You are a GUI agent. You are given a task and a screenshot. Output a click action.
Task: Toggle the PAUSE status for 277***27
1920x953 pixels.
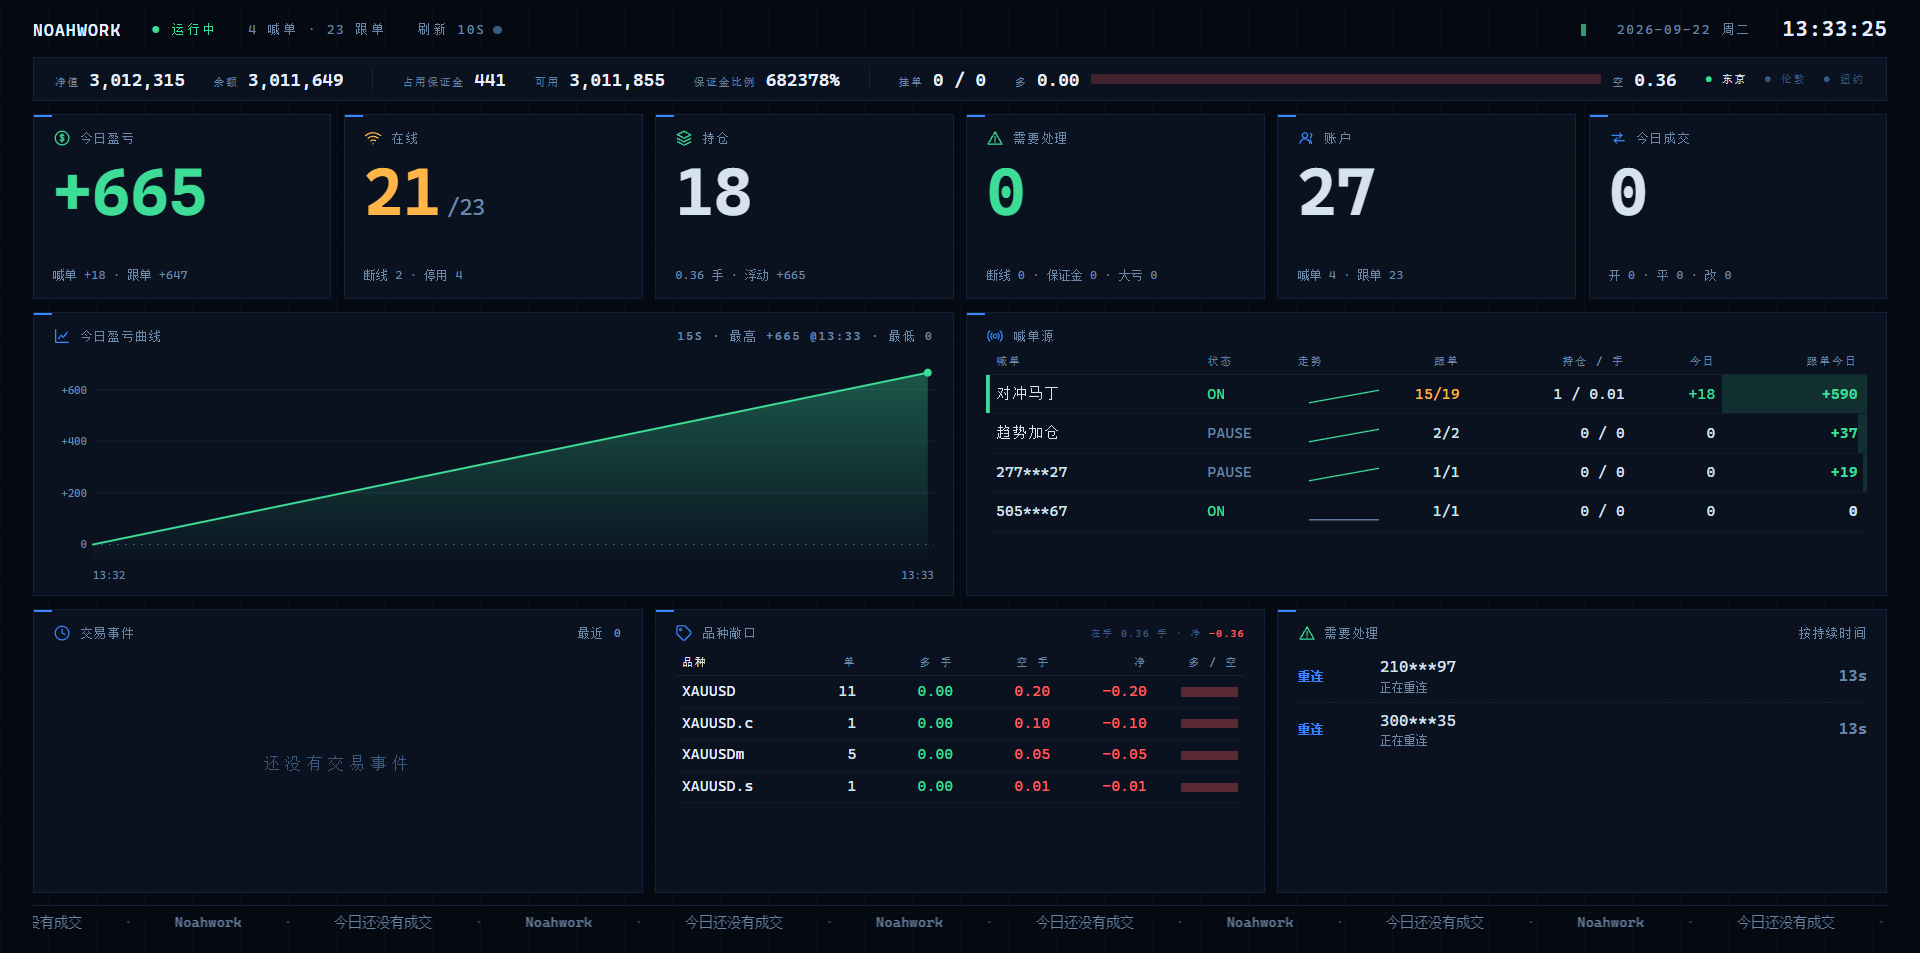[x=1229, y=472]
